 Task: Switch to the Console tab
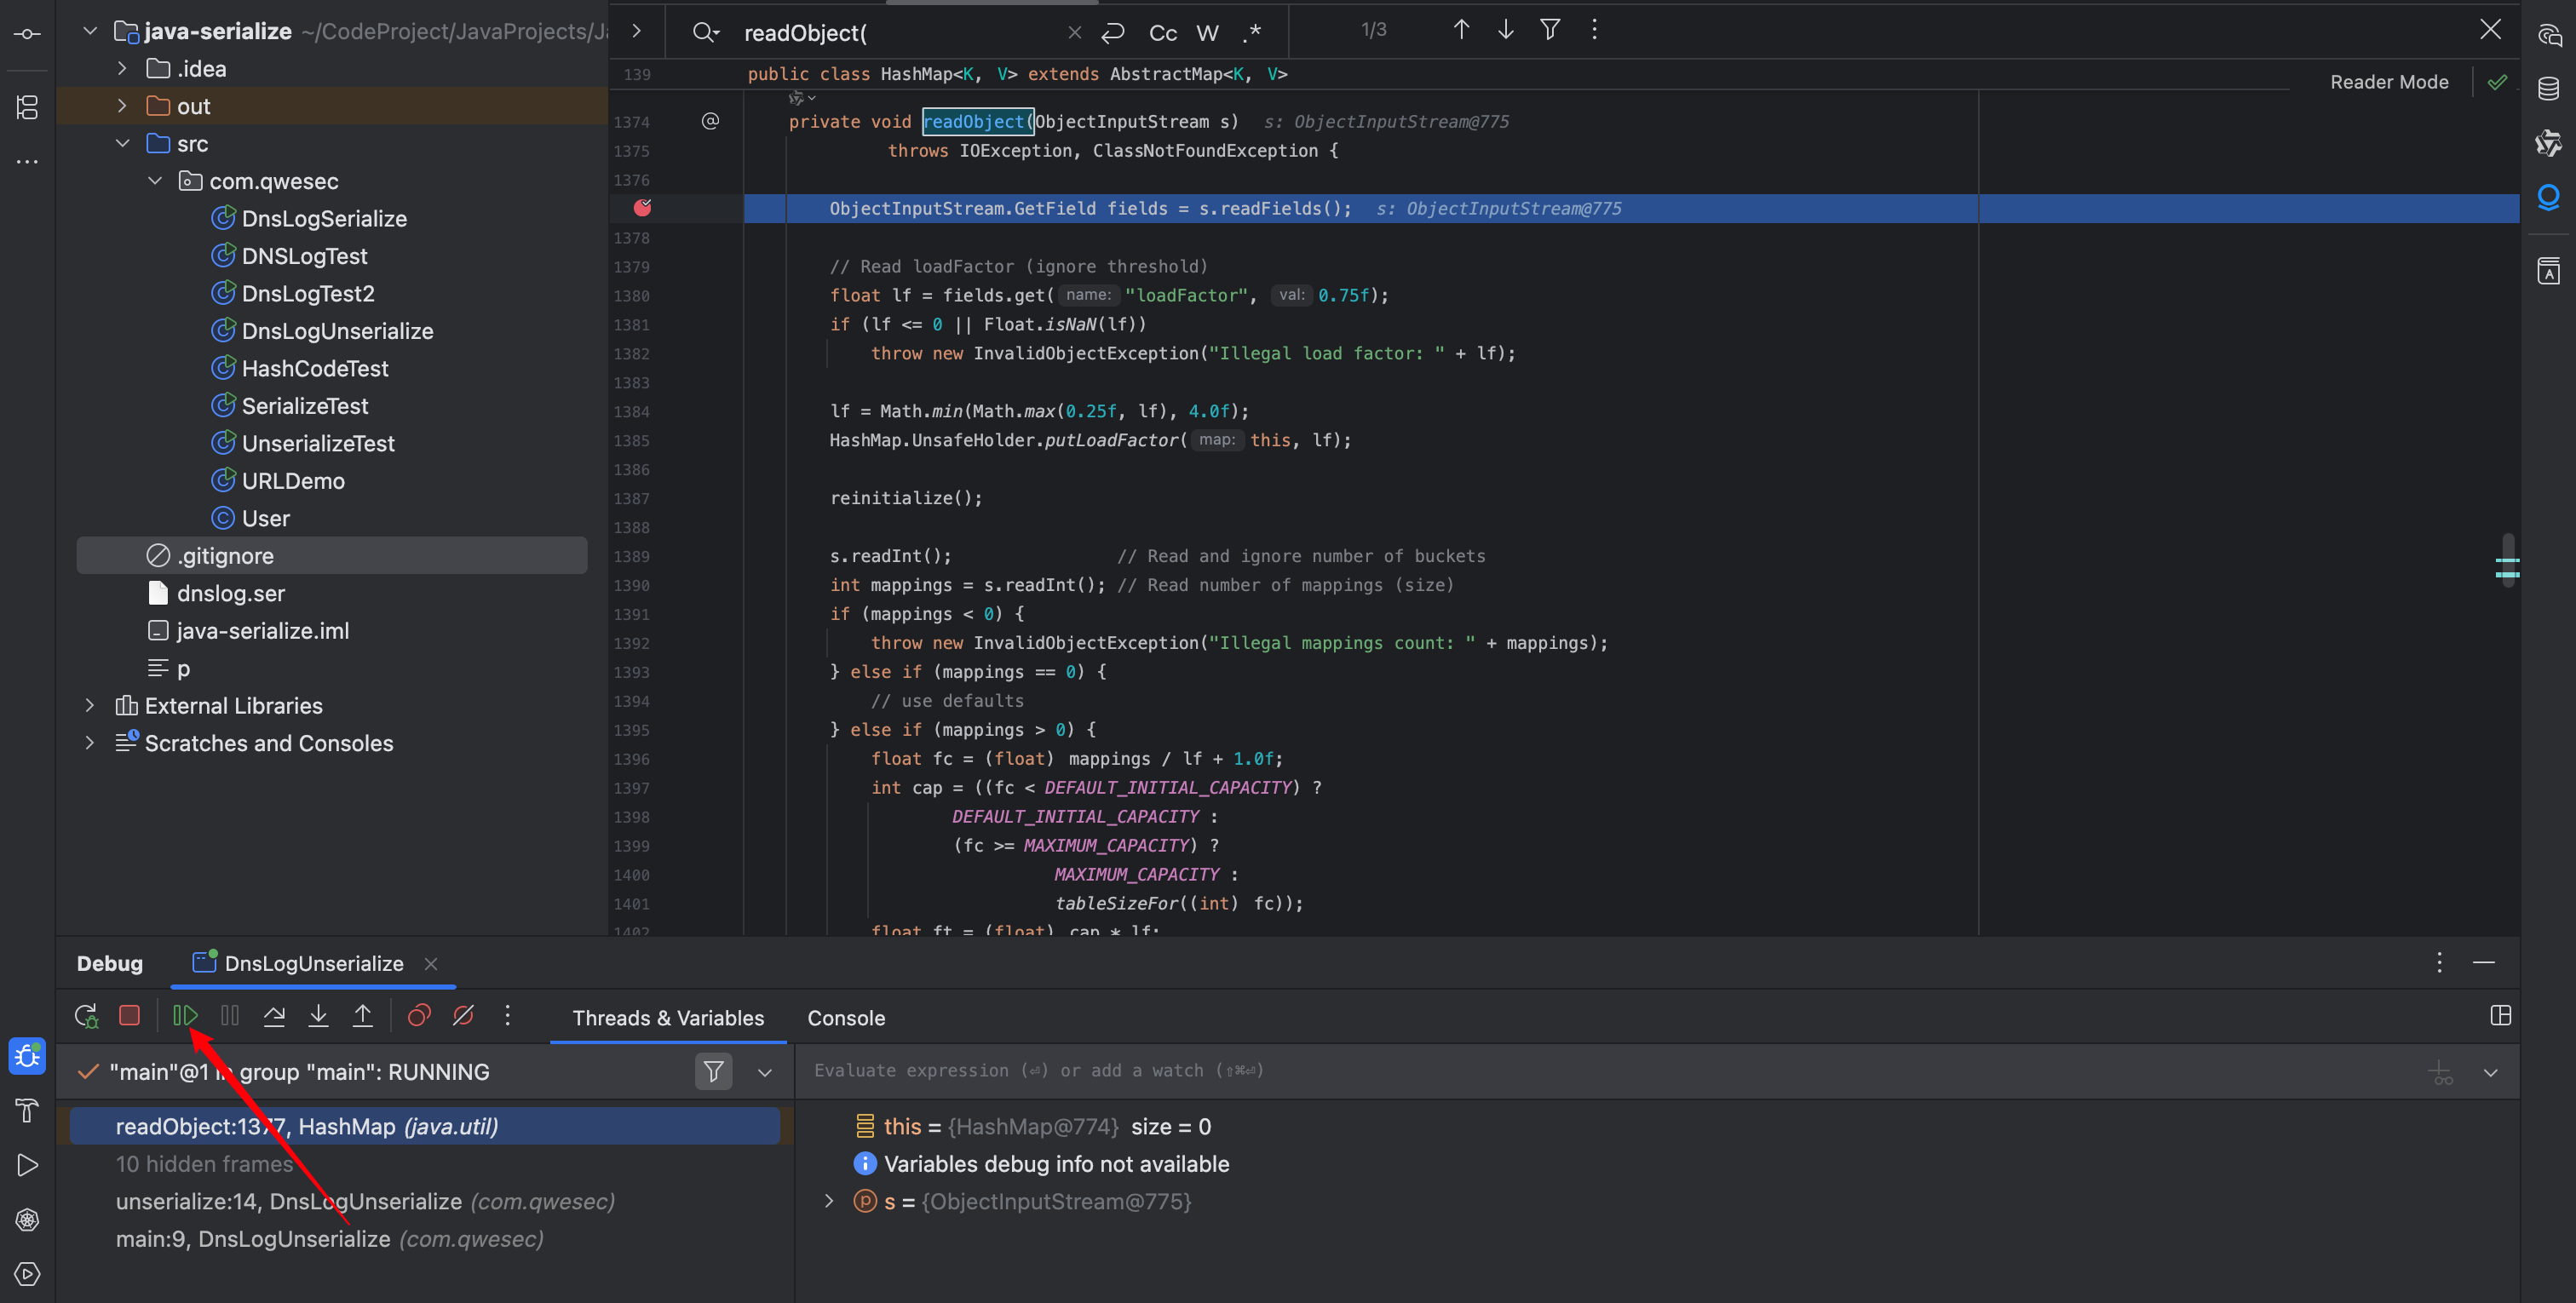point(846,1018)
